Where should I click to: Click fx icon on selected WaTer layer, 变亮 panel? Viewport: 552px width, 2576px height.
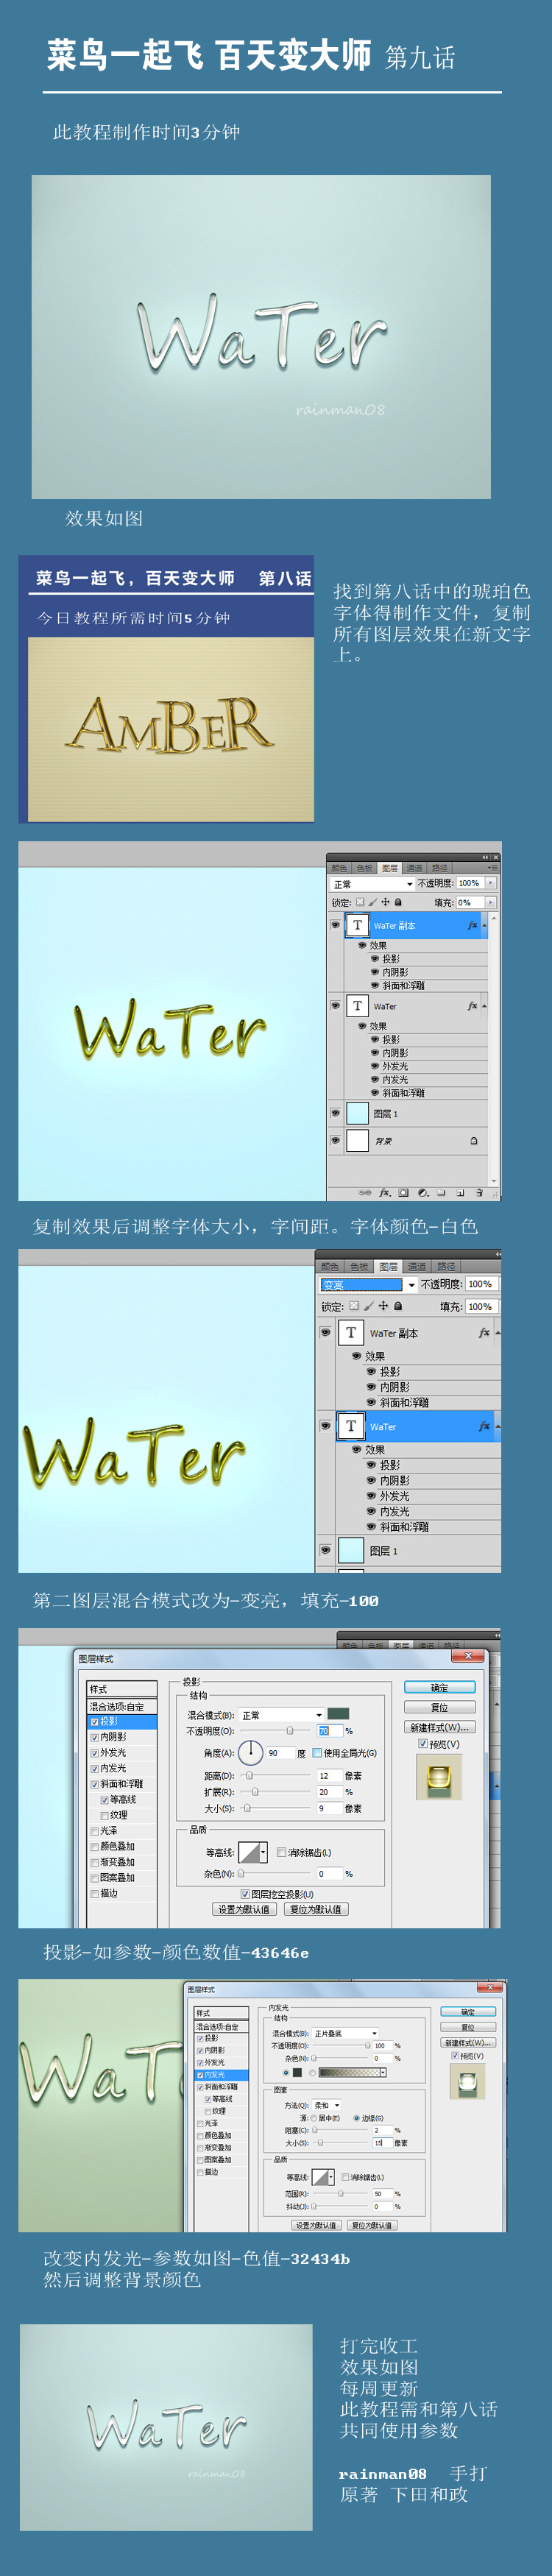pyautogui.click(x=484, y=1426)
